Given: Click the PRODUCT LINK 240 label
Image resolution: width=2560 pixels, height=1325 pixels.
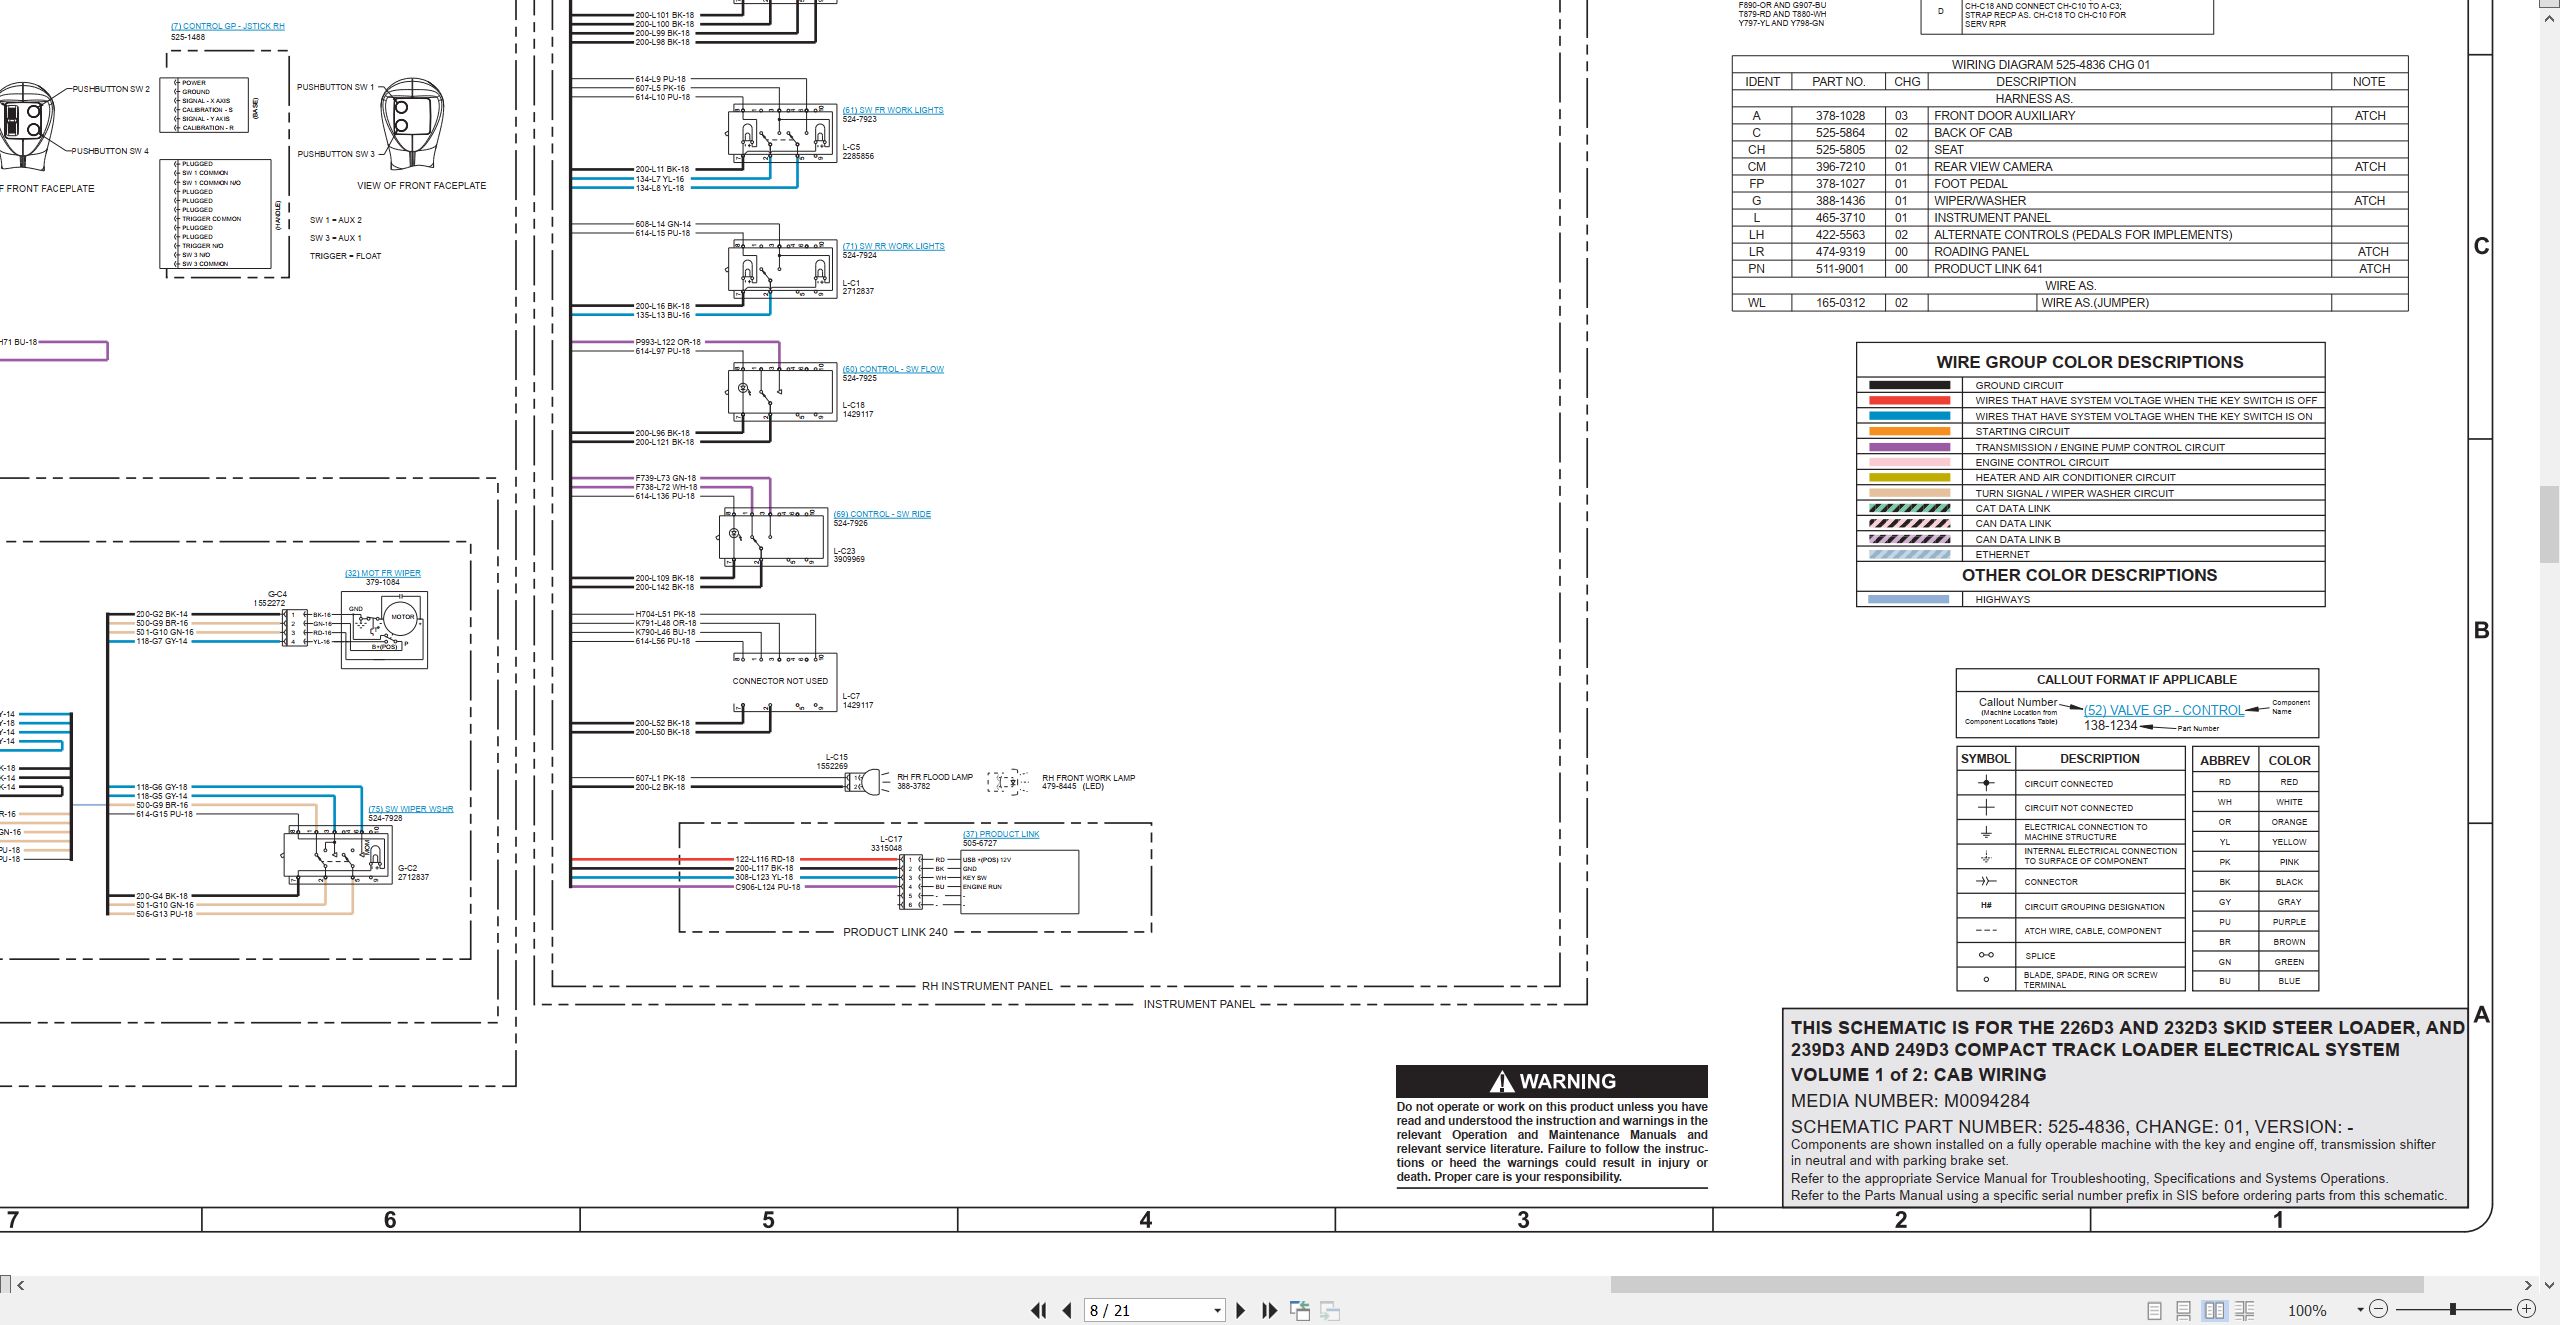Looking at the screenshot, I should 895,932.
